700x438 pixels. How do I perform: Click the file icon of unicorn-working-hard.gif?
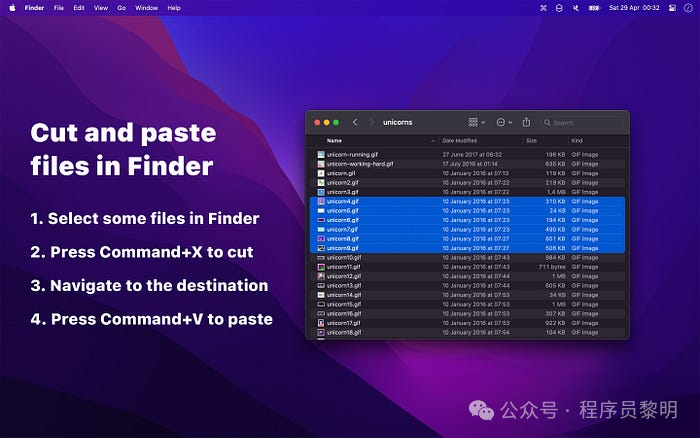tap(321, 164)
